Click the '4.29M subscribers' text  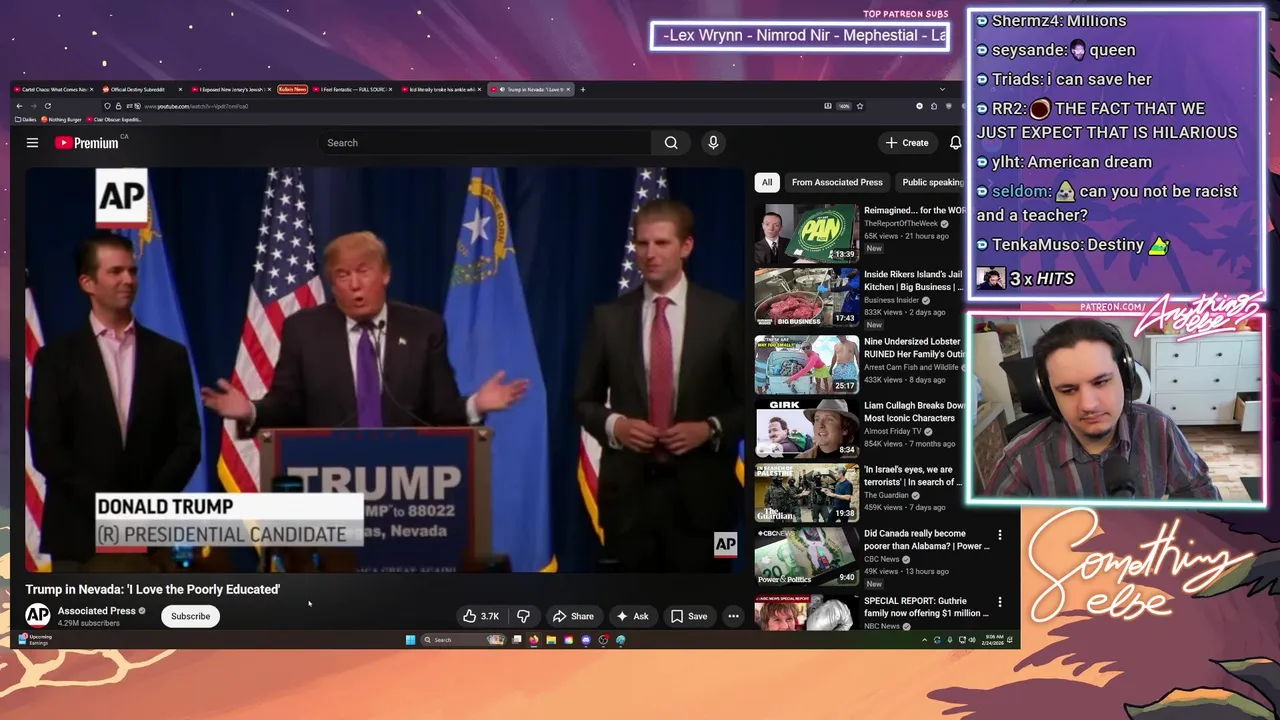coord(89,623)
